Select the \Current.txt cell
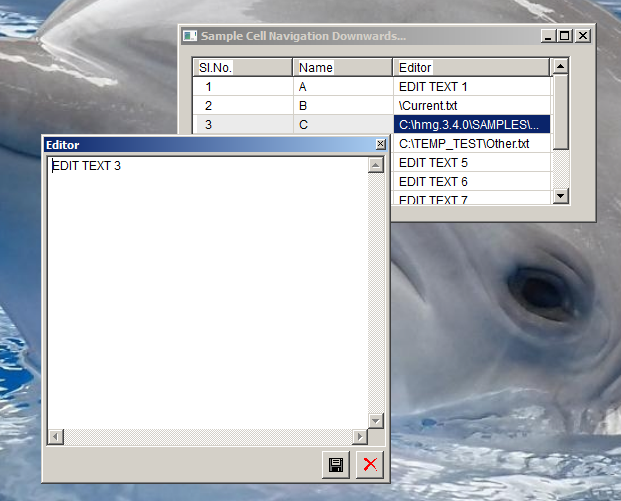The height and width of the screenshot is (501, 621). coord(472,105)
